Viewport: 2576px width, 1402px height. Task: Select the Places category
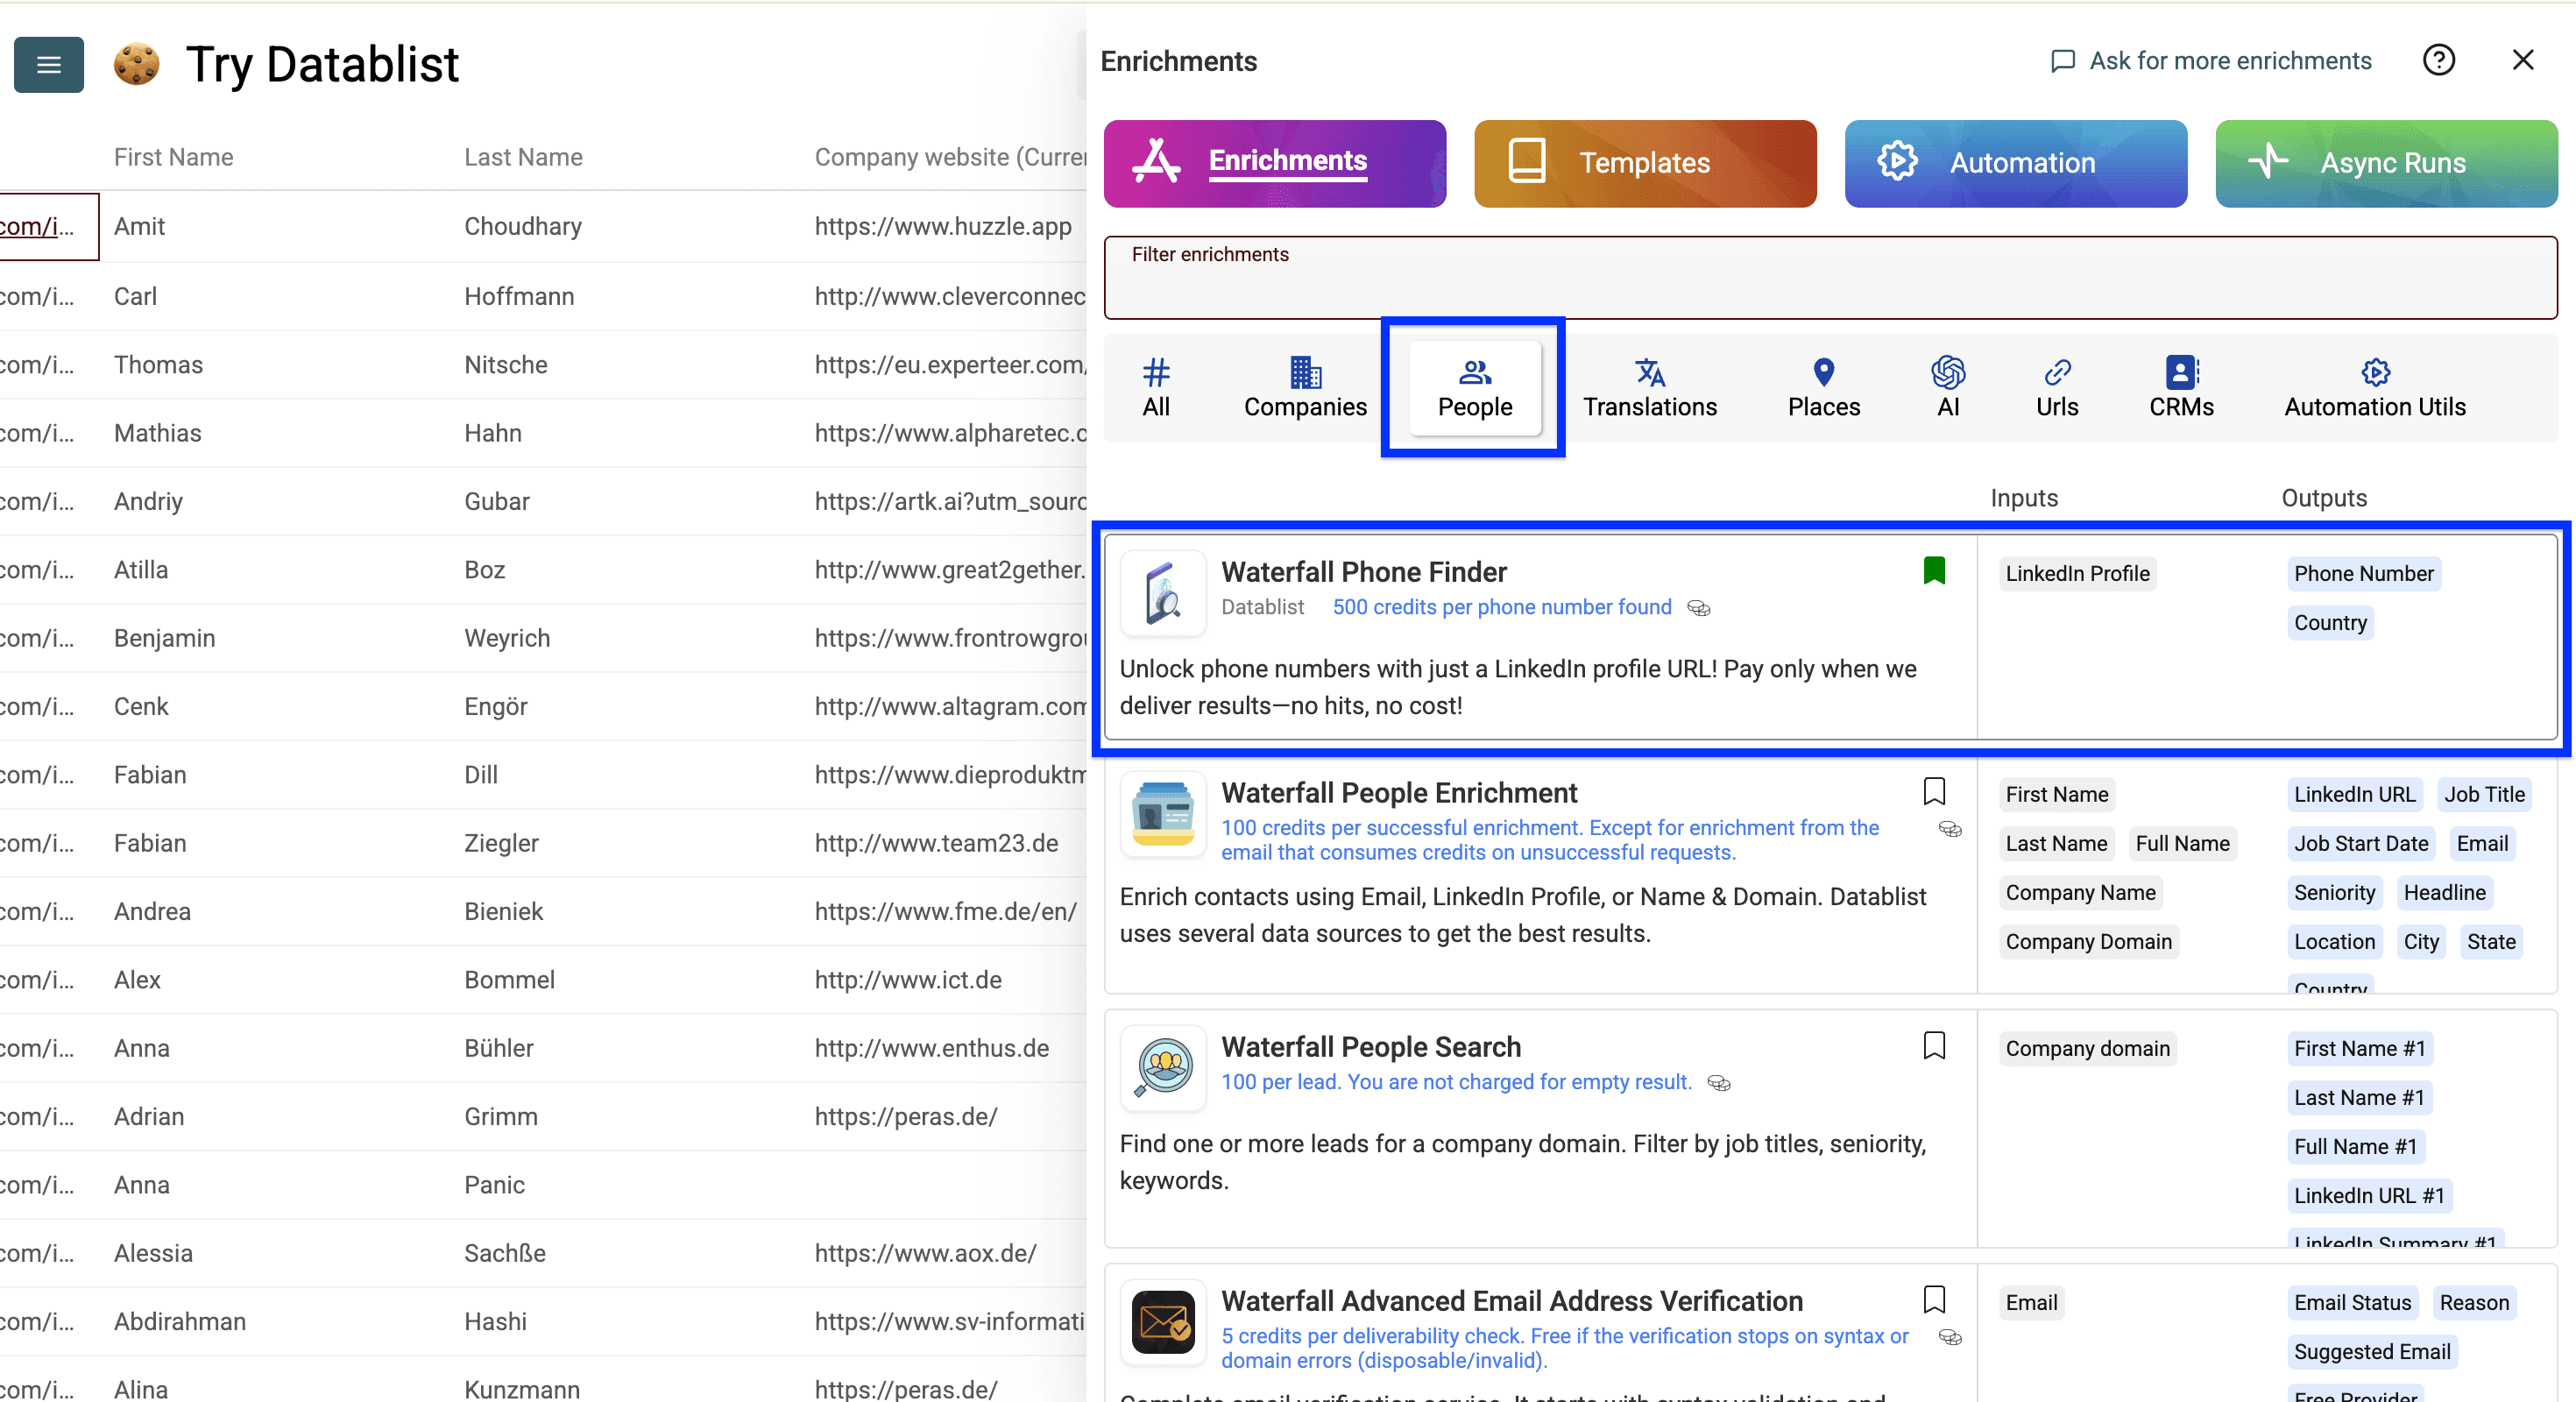1823,388
